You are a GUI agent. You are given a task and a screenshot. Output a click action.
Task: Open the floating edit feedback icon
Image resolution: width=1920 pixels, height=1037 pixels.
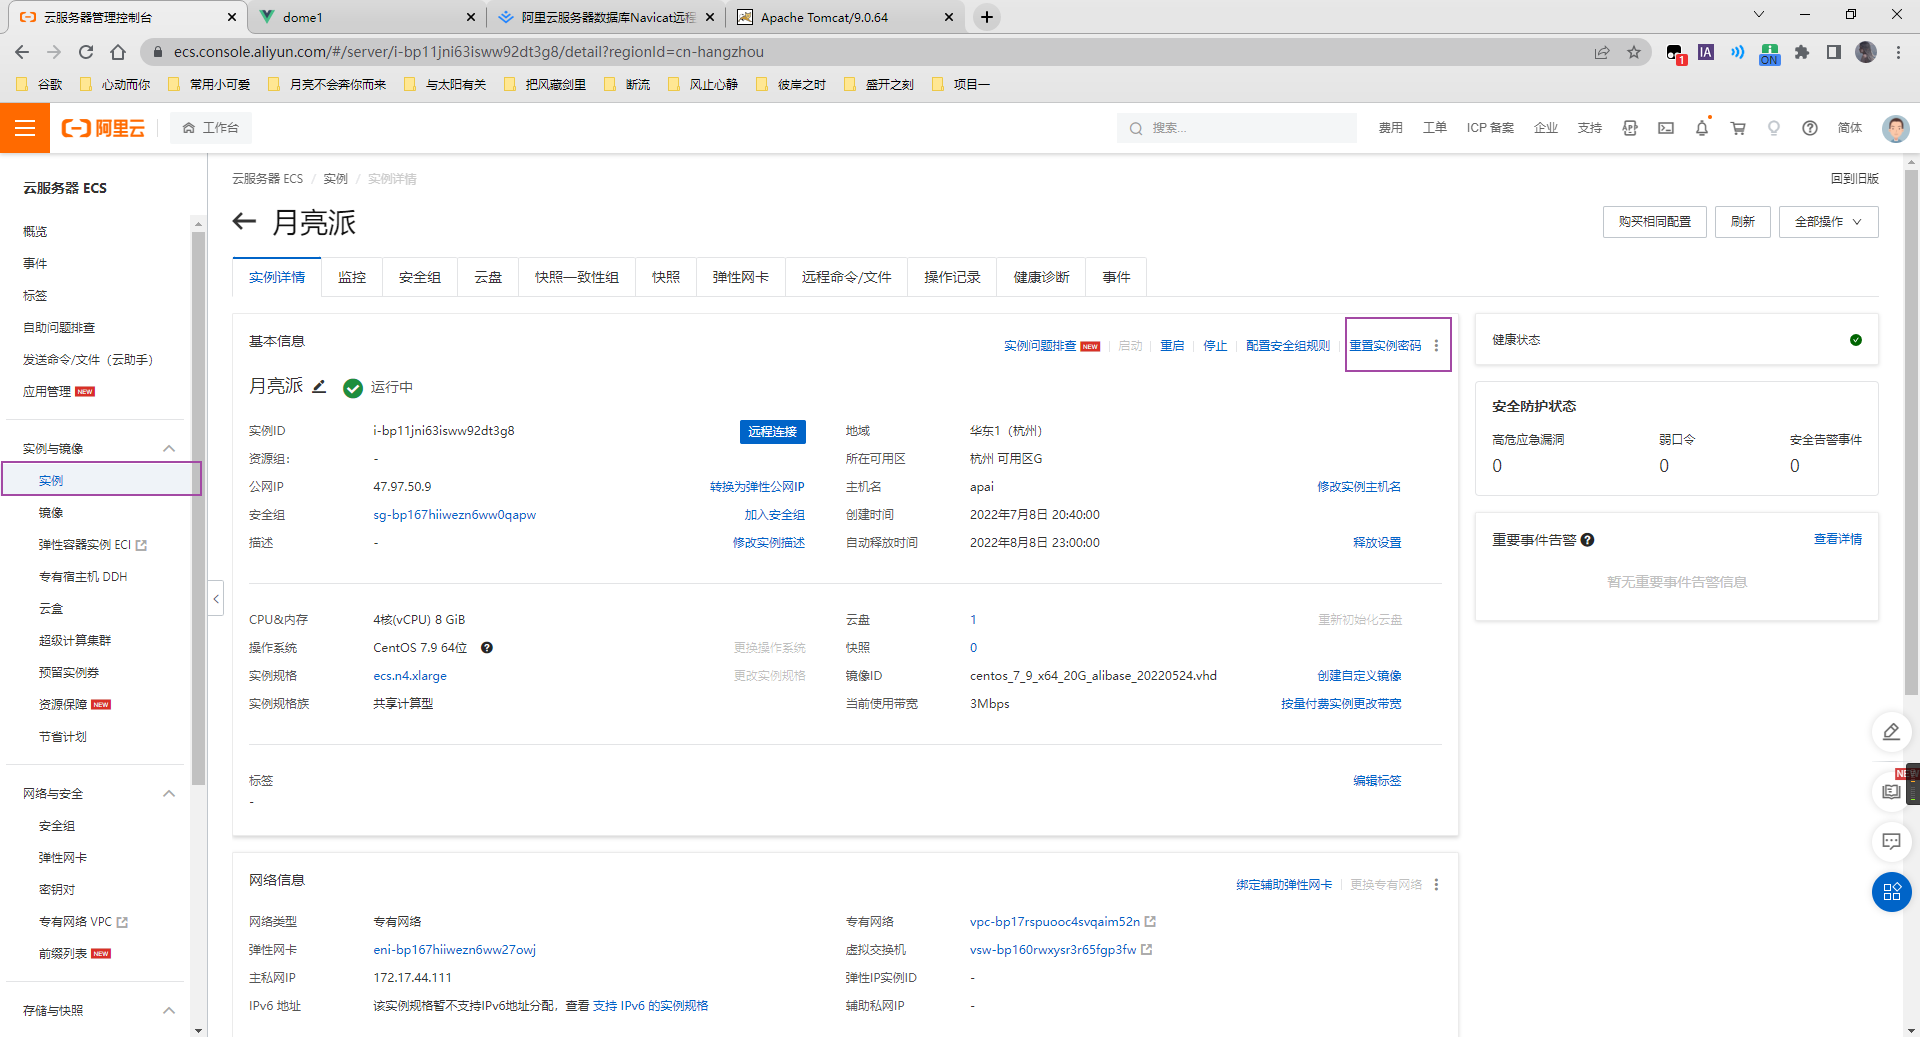pyautogui.click(x=1891, y=732)
